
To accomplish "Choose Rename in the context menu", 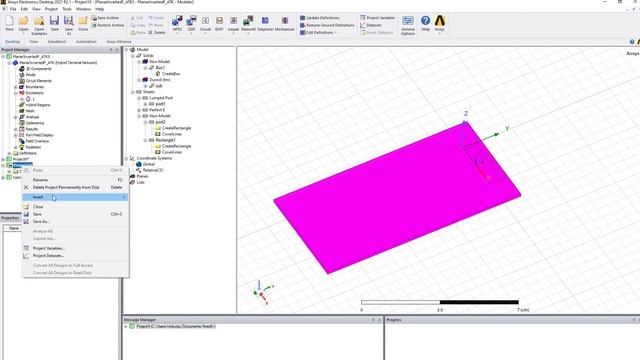I will [x=75, y=180].
